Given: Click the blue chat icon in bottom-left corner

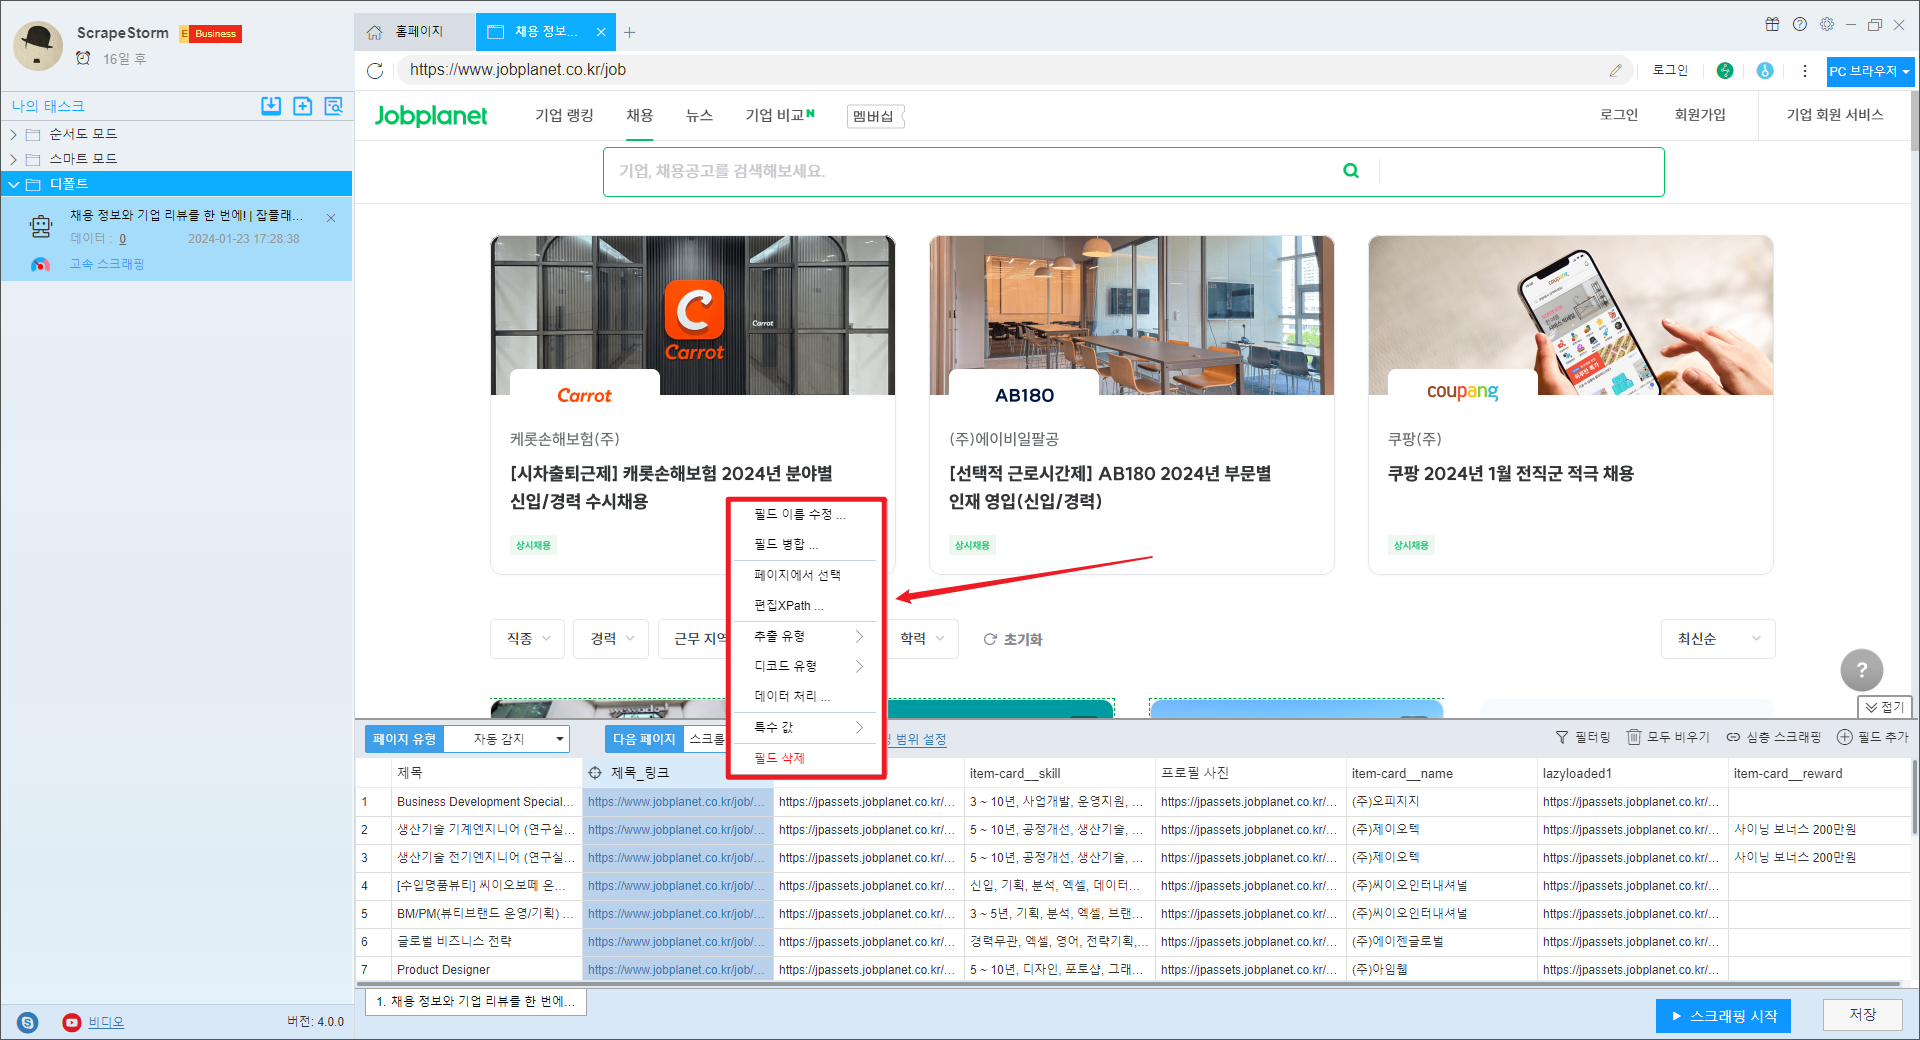Looking at the screenshot, I should click(28, 1022).
